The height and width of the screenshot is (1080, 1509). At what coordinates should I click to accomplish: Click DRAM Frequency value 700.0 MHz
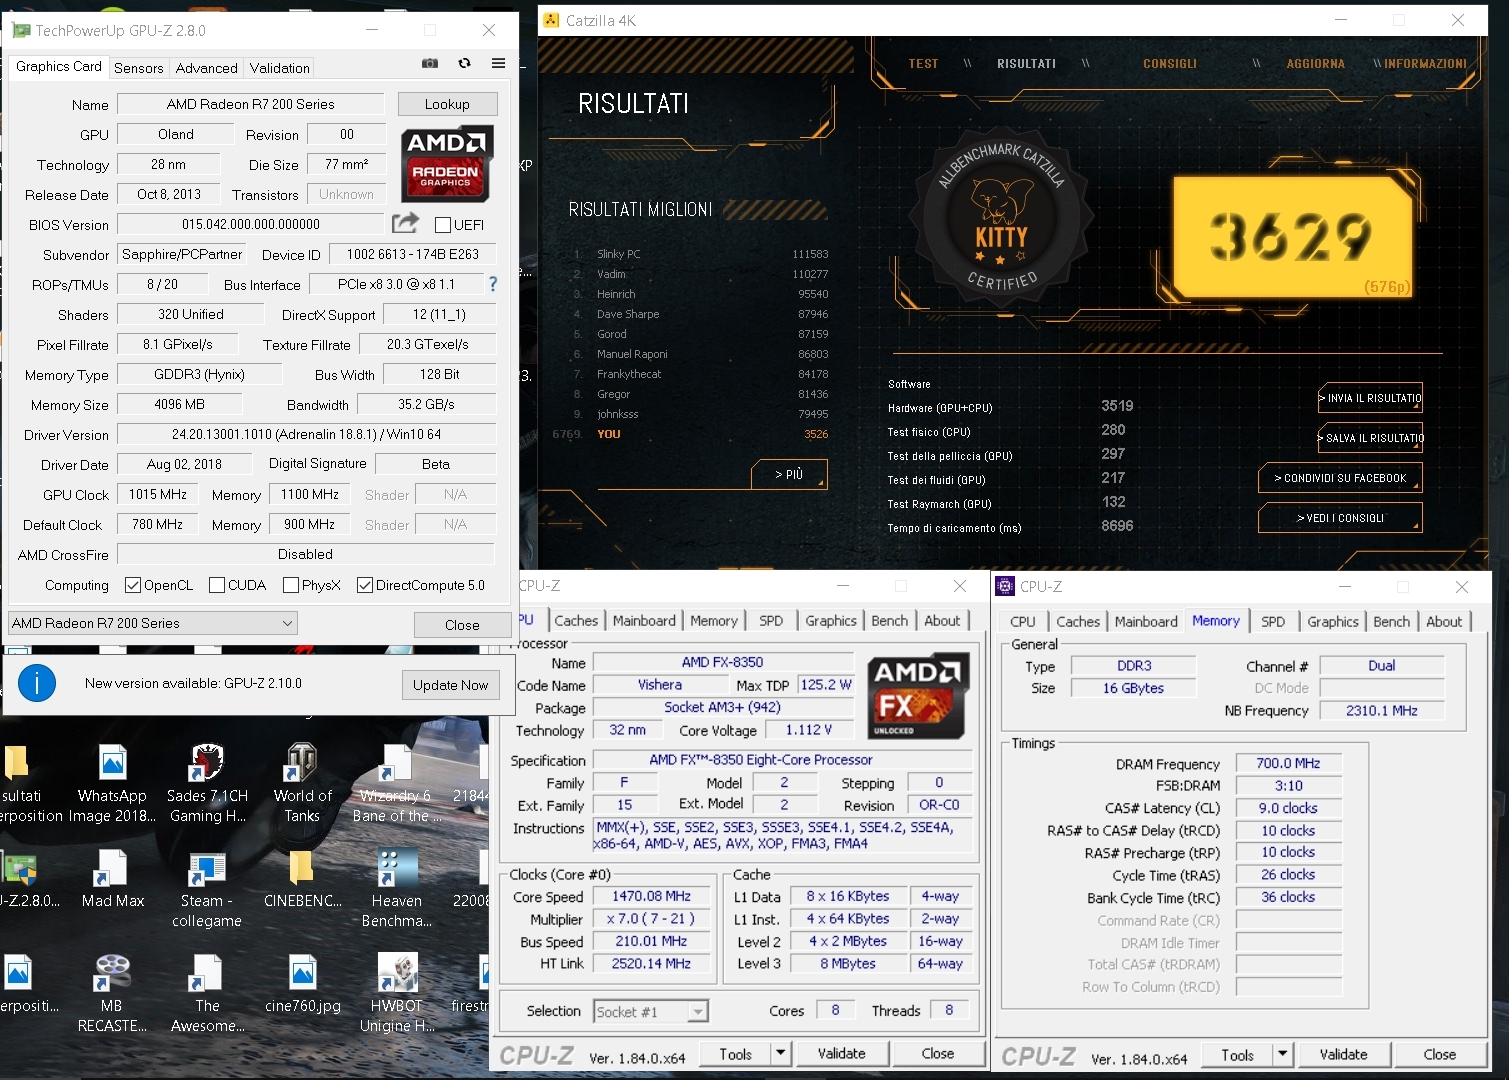click(x=1288, y=763)
